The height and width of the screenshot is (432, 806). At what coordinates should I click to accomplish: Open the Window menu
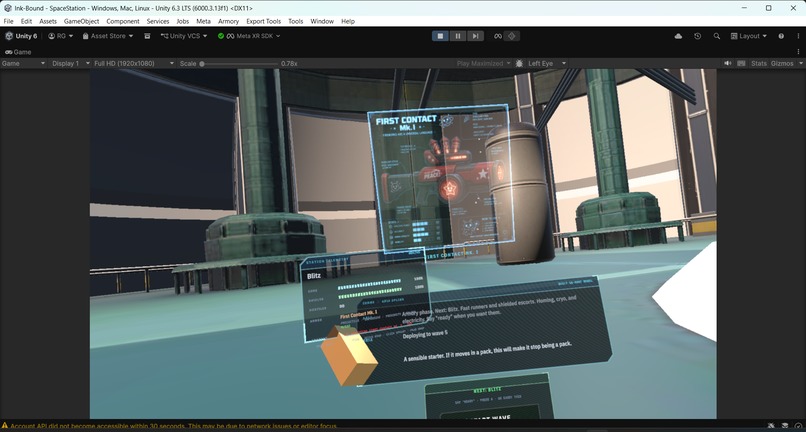(322, 21)
